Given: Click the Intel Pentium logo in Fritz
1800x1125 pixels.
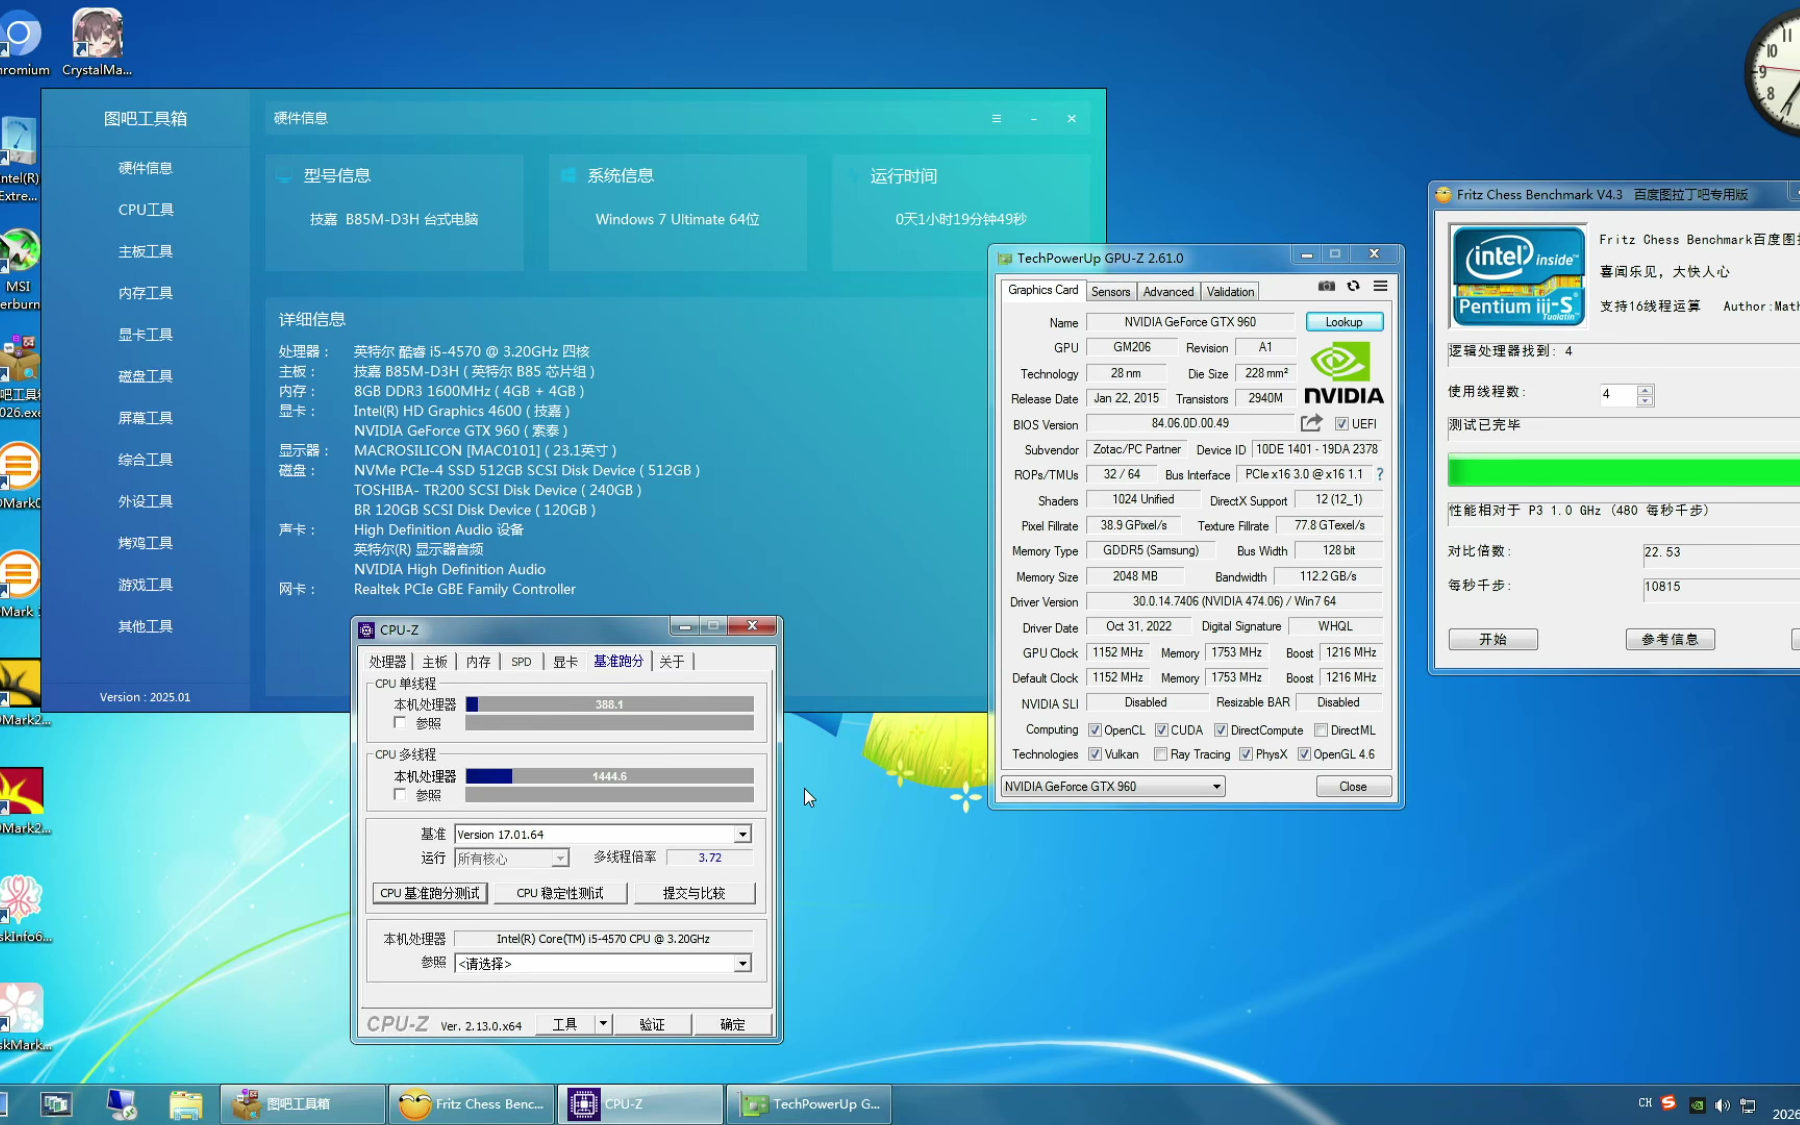Looking at the screenshot, I should pyautogui.click(x=1518, y=275).
